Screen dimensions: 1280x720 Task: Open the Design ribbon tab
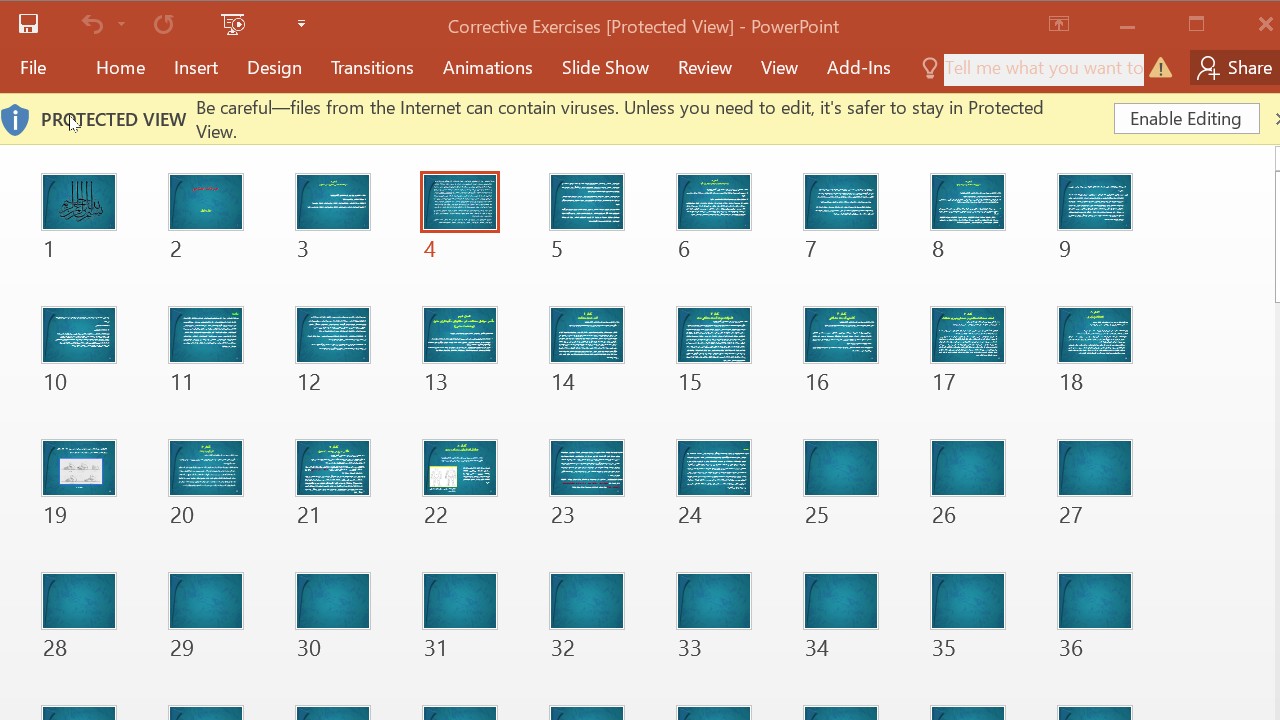[x=274, y=68]
